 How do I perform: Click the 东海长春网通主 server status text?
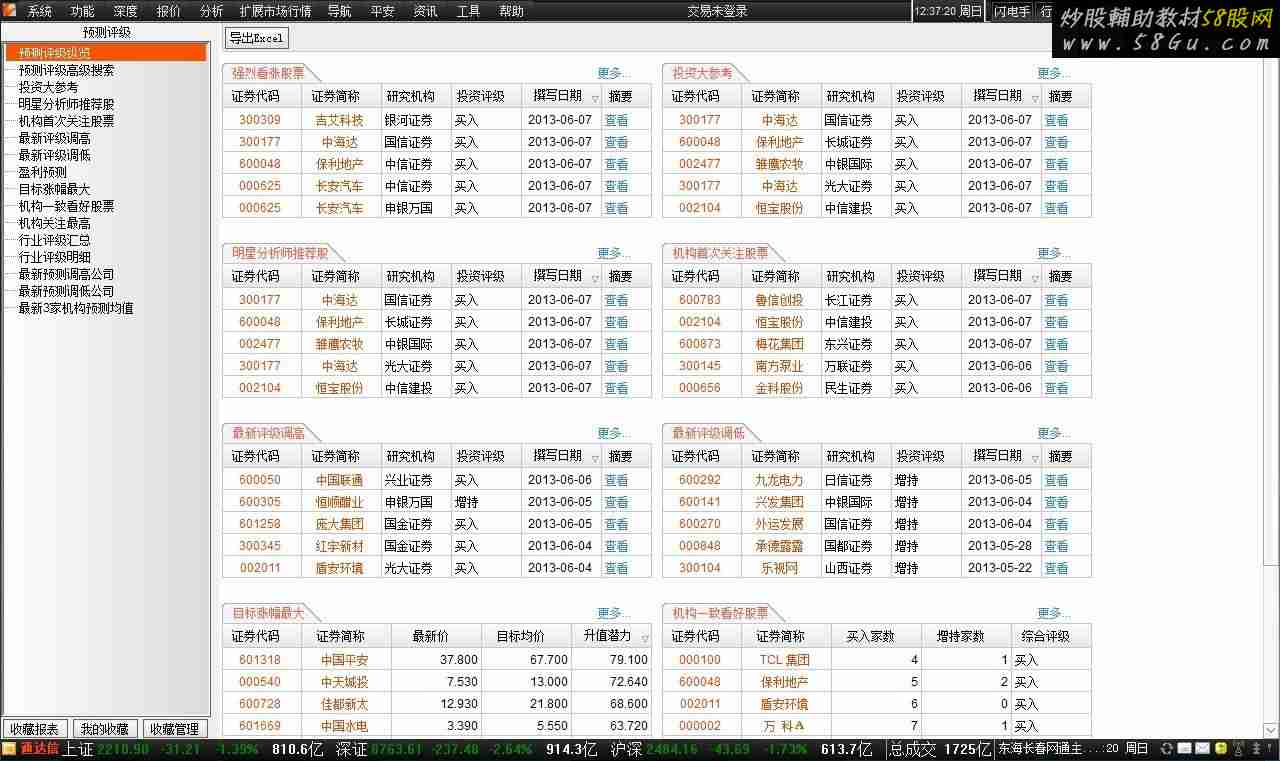pos(1041,748)
